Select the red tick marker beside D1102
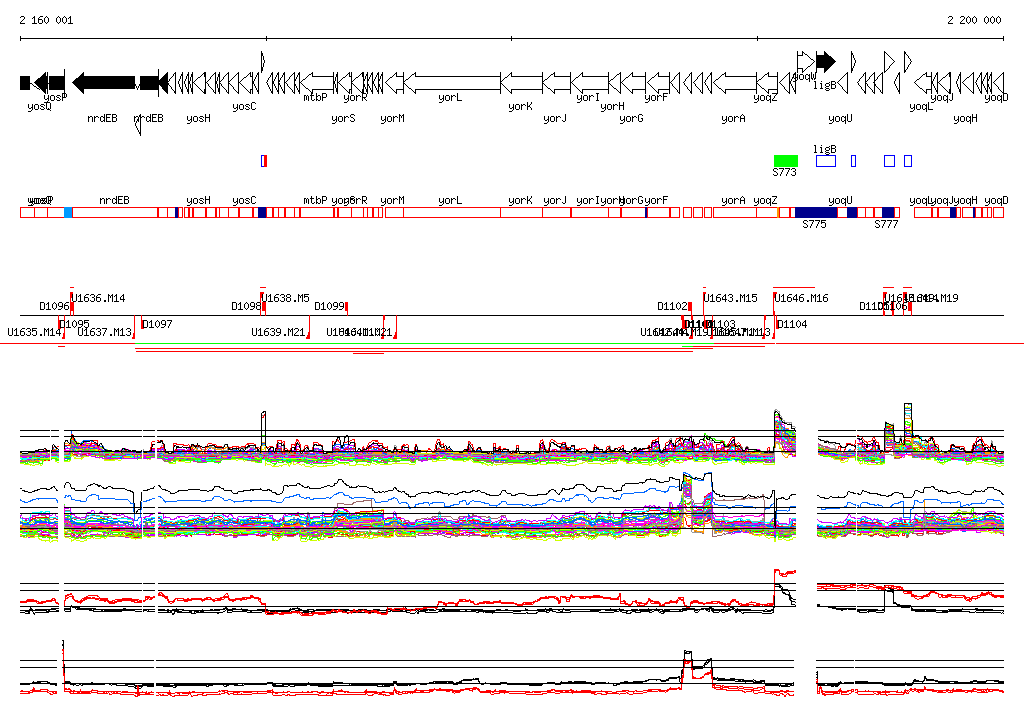The height and width of the screenshot is (714, 1024). pyautogui.click(x=690, y=308)
